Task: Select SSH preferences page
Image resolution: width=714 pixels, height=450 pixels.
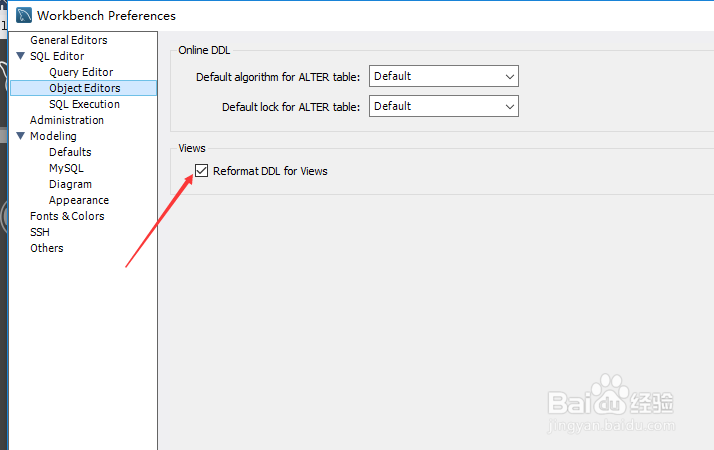Action: [40, 232]
